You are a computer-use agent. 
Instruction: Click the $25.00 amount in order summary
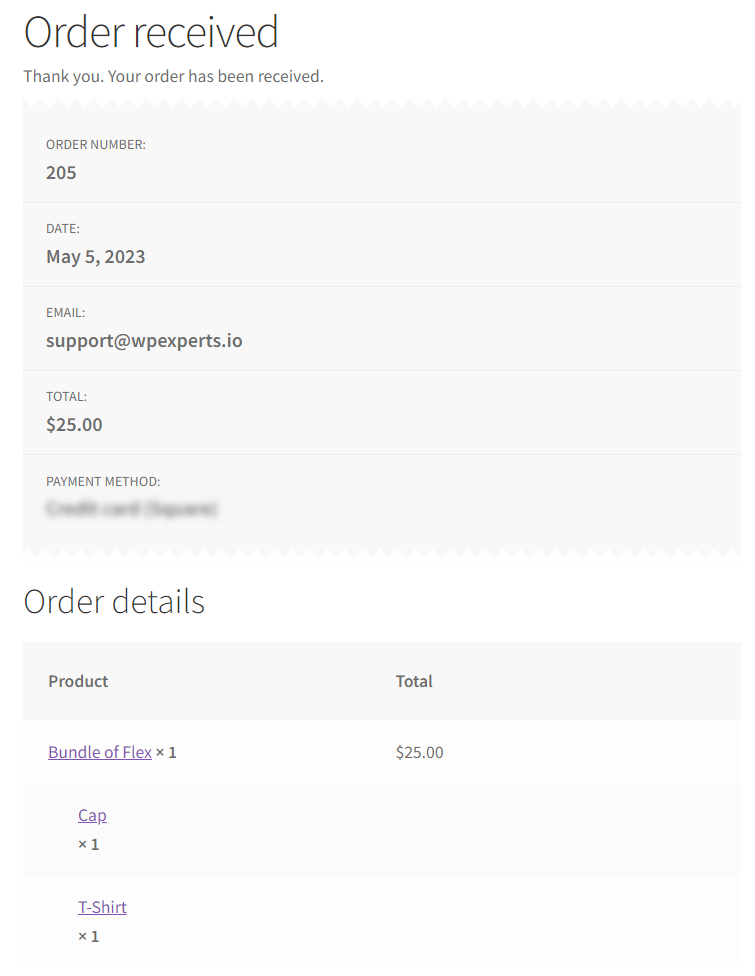[x=74, y=425]
